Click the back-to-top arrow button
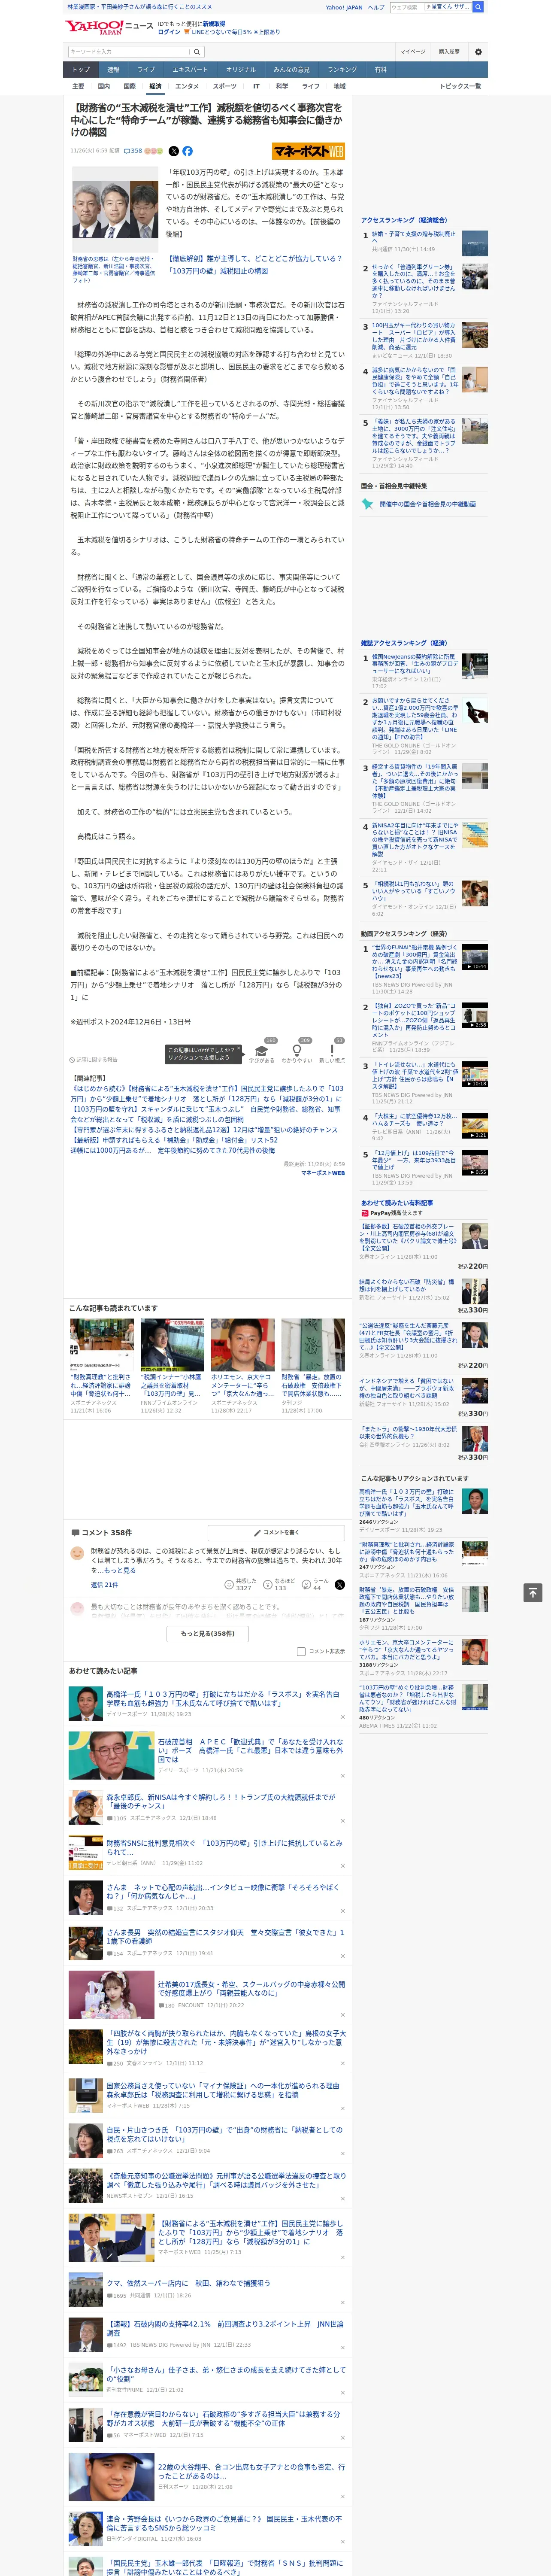This screenshot has width=551, height=2576. (532, 1592)
